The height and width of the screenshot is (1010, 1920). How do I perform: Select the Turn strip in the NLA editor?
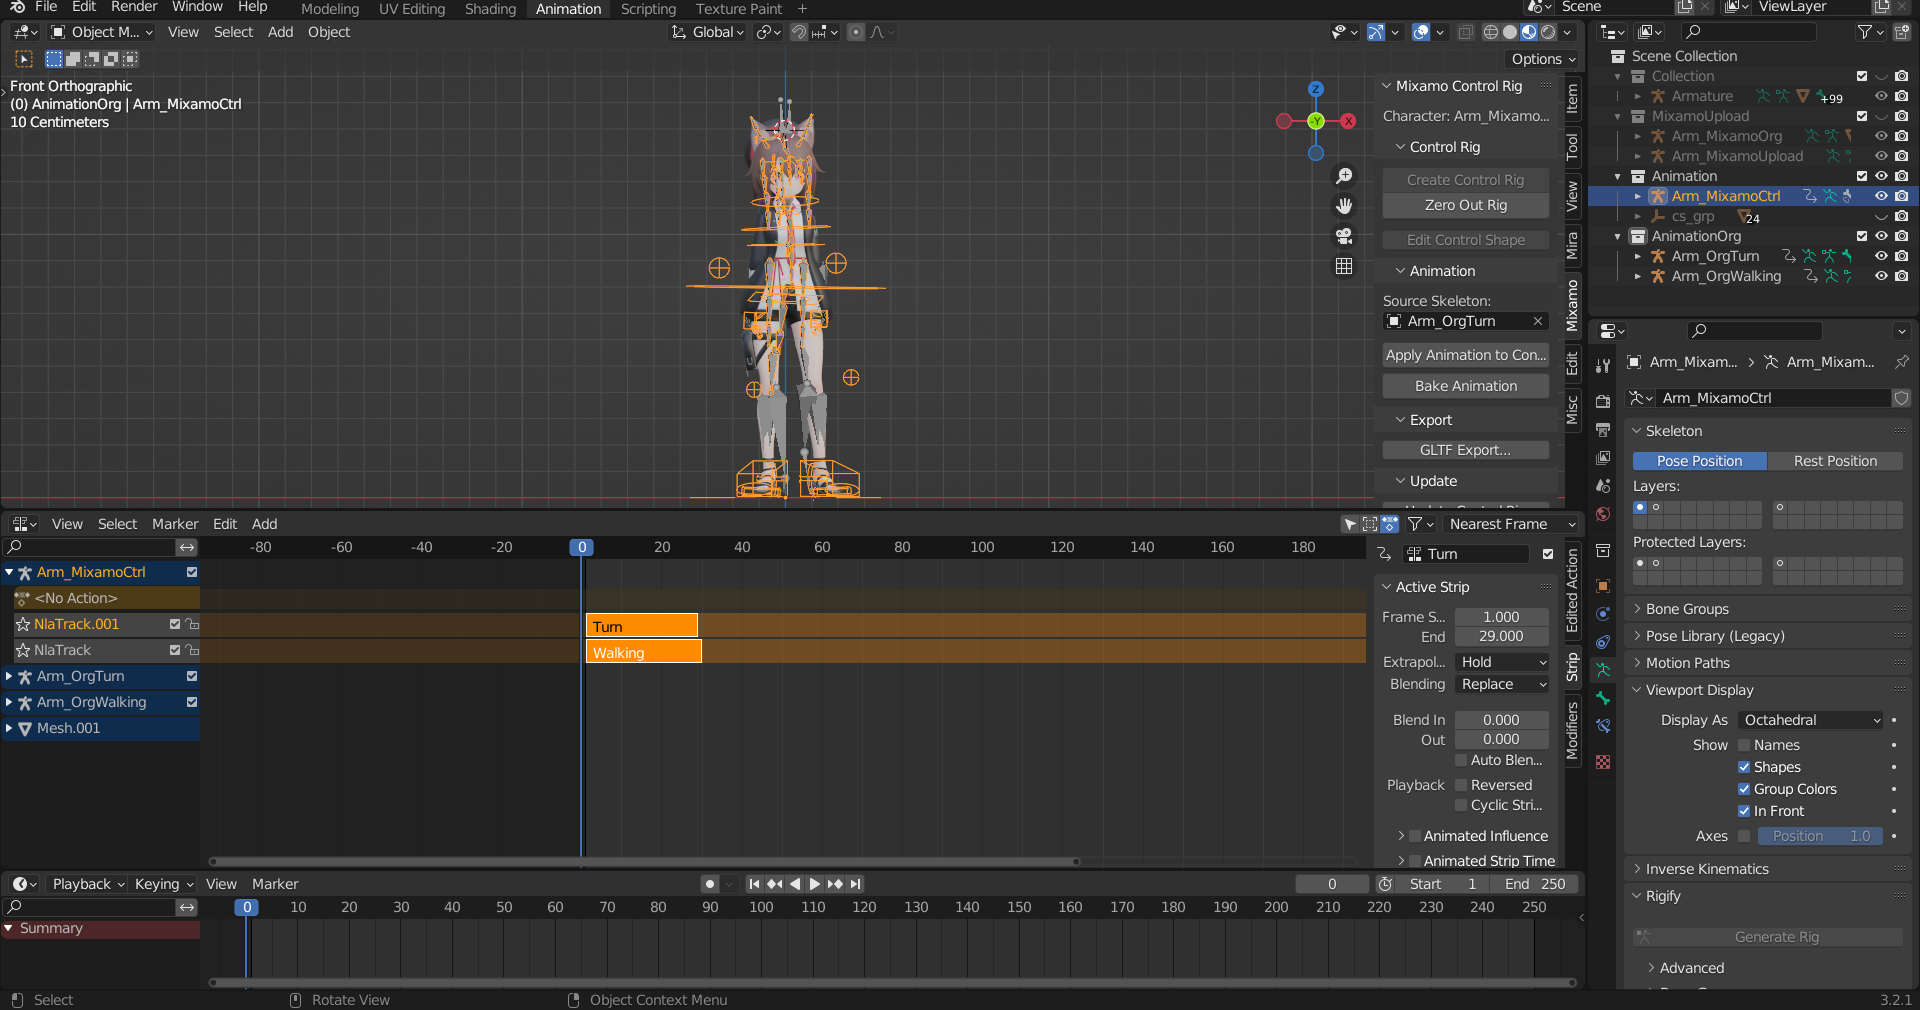click(x=640, y=625)
